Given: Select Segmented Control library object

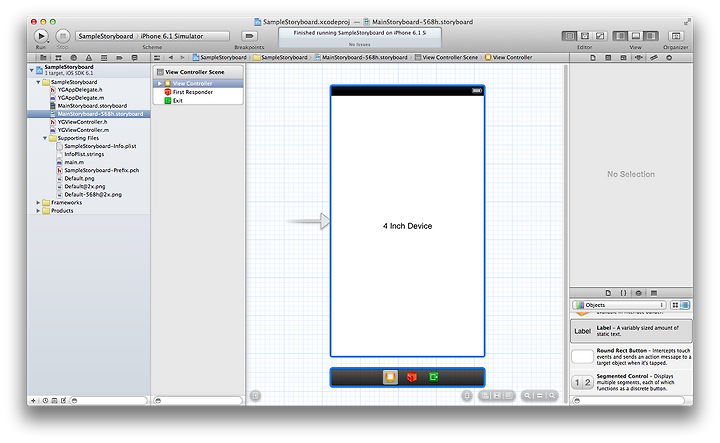Looking at the screenshot, I should [631, 382].
